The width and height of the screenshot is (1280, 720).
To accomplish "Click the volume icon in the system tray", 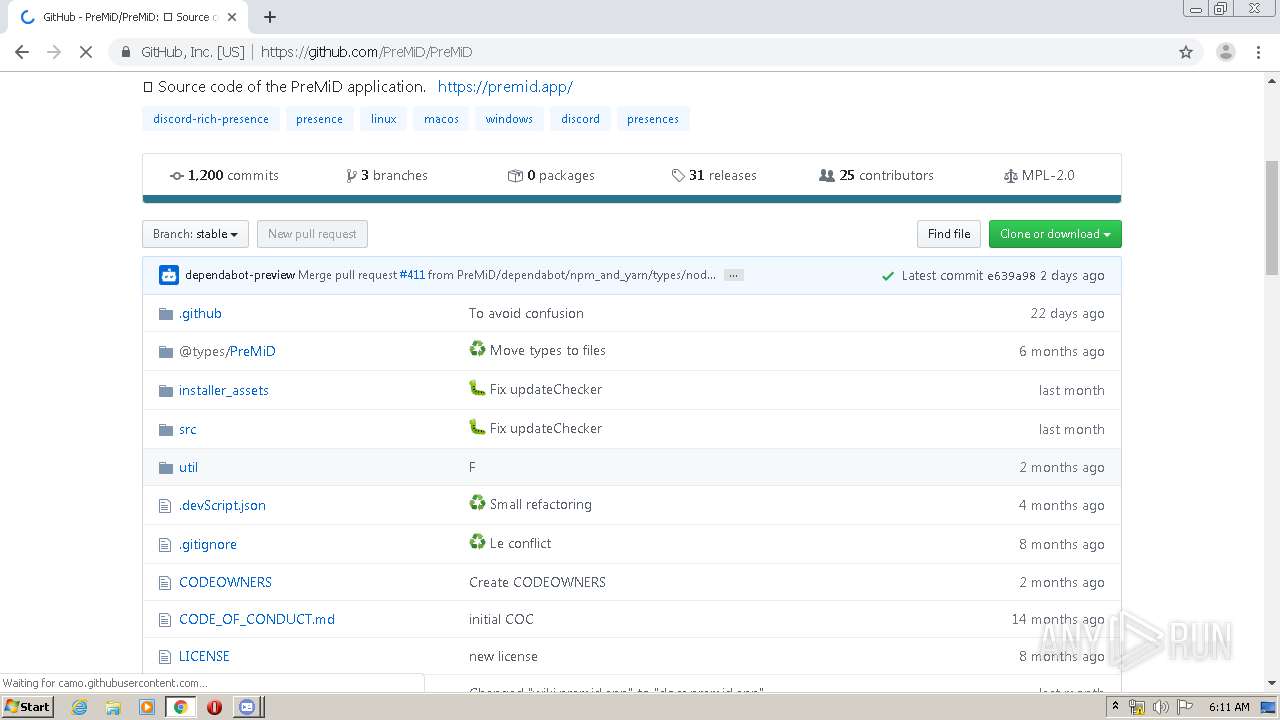I will click(1160, 707).
